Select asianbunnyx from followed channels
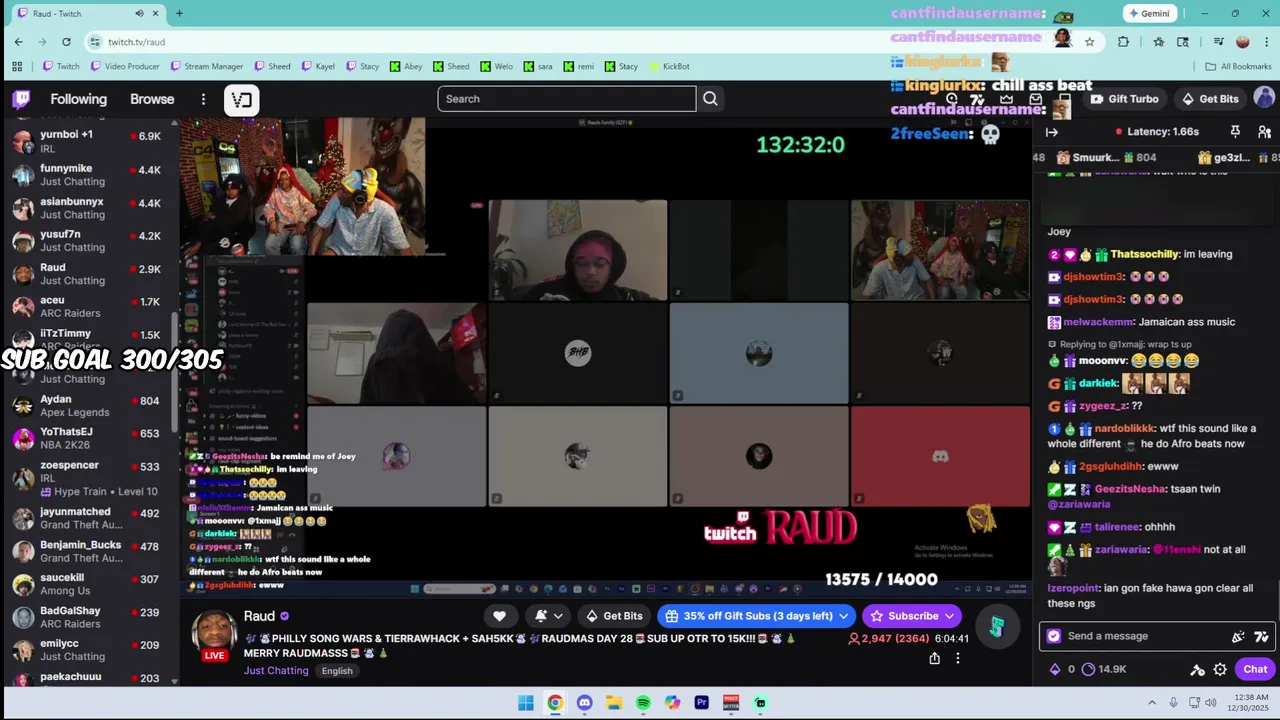The height and width of the screenshot is (720, 1280). click(x=90, y=208)
